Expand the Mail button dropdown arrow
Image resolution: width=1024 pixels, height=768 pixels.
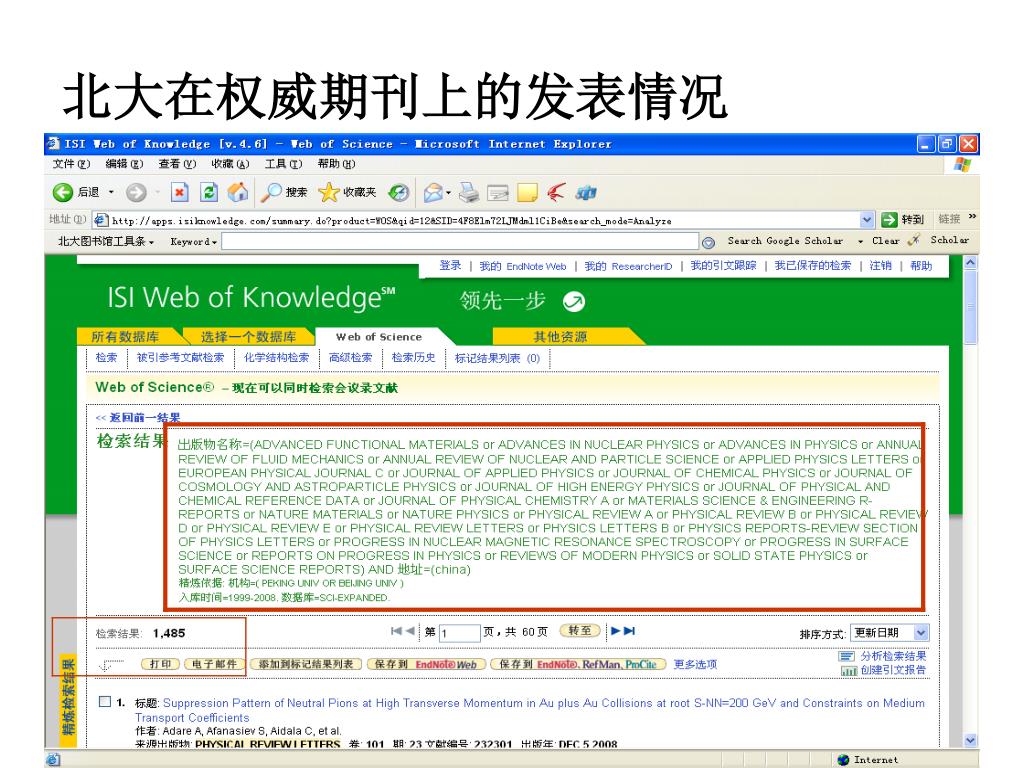(x=448, y=193)
